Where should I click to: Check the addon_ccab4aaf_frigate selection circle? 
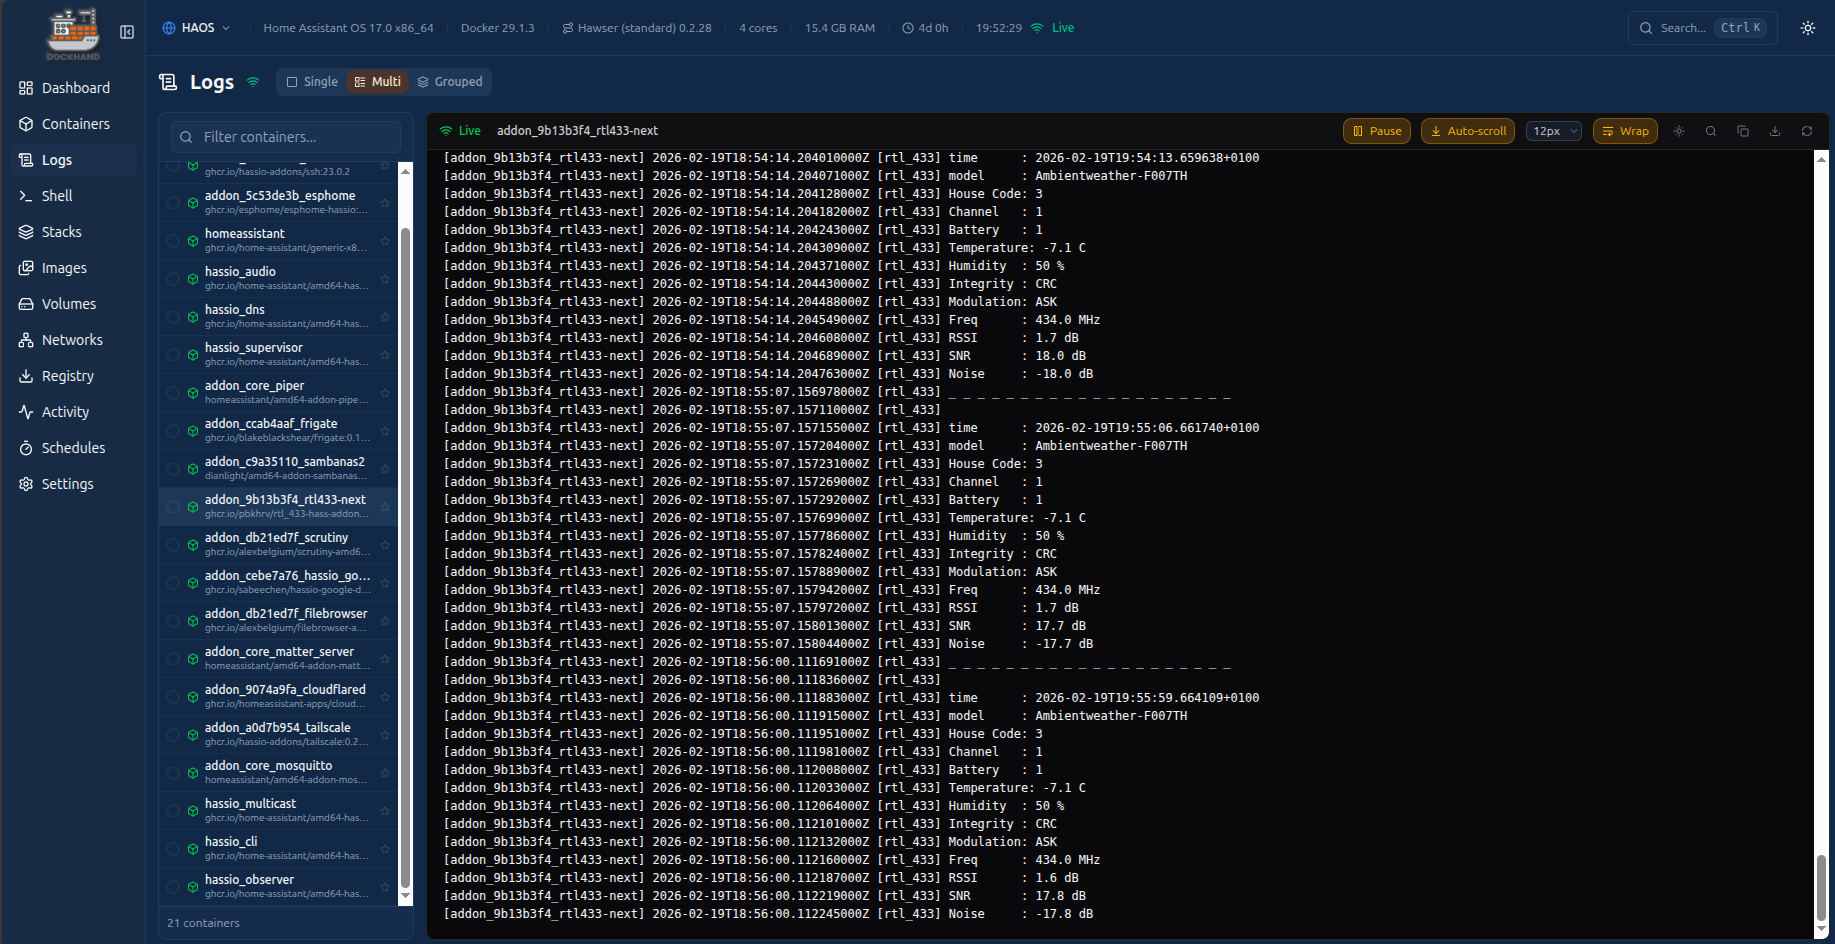click(173, 431)
